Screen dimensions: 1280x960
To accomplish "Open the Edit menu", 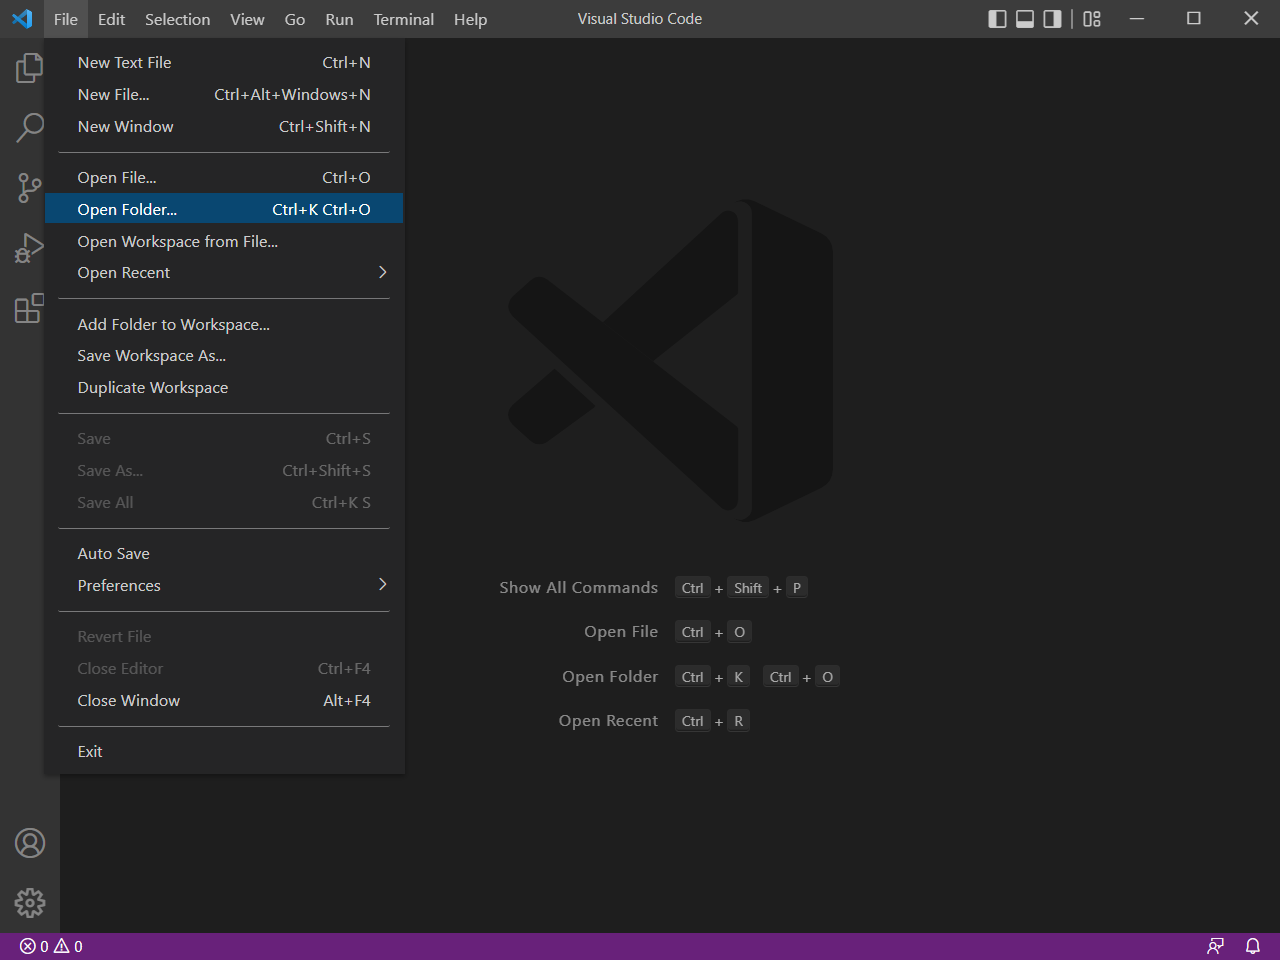I will click(111, 19).
